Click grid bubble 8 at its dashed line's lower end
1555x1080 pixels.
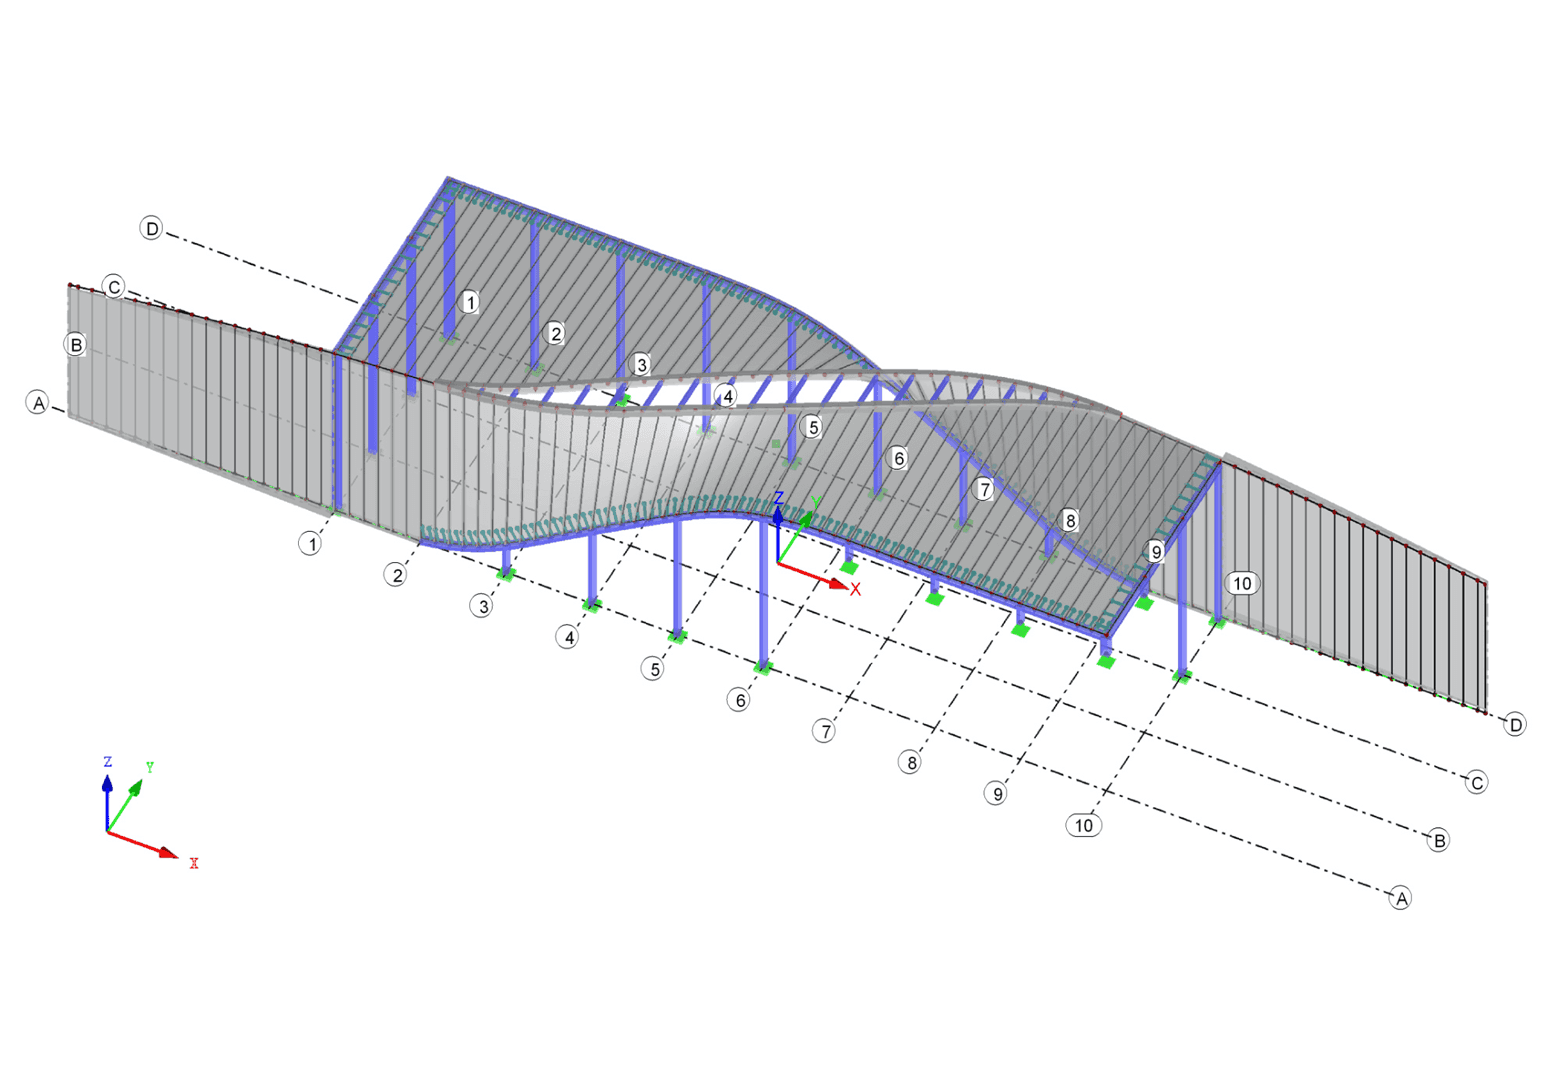(911, 762)
